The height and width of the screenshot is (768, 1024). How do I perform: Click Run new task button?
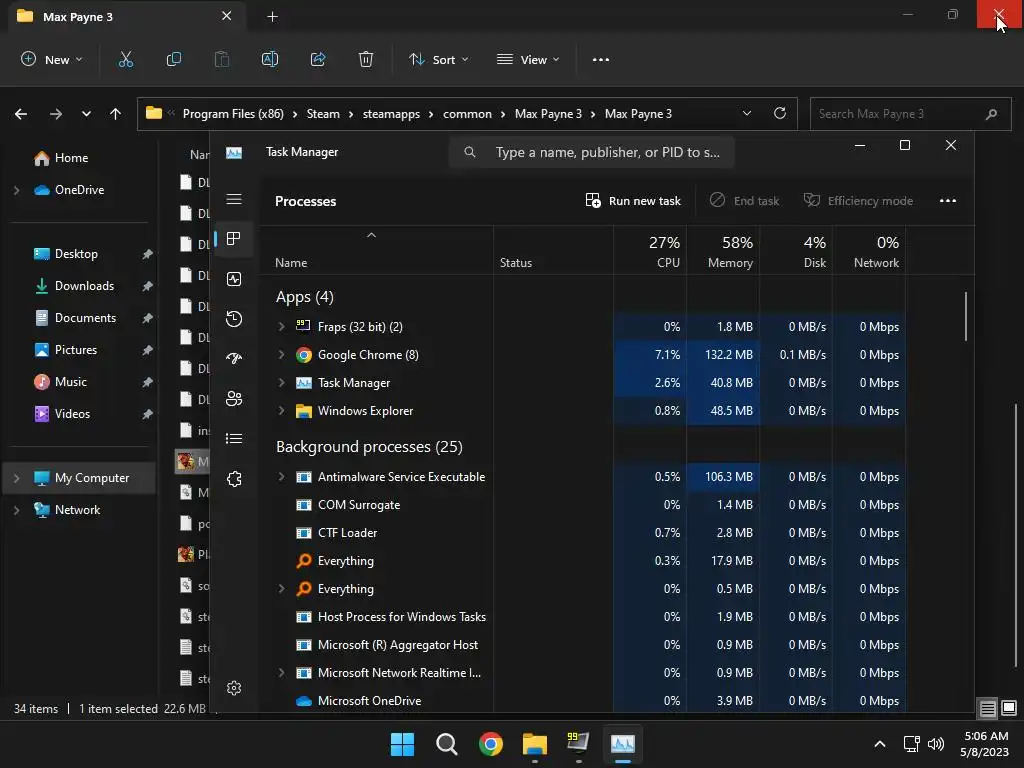tap(633, 200)
